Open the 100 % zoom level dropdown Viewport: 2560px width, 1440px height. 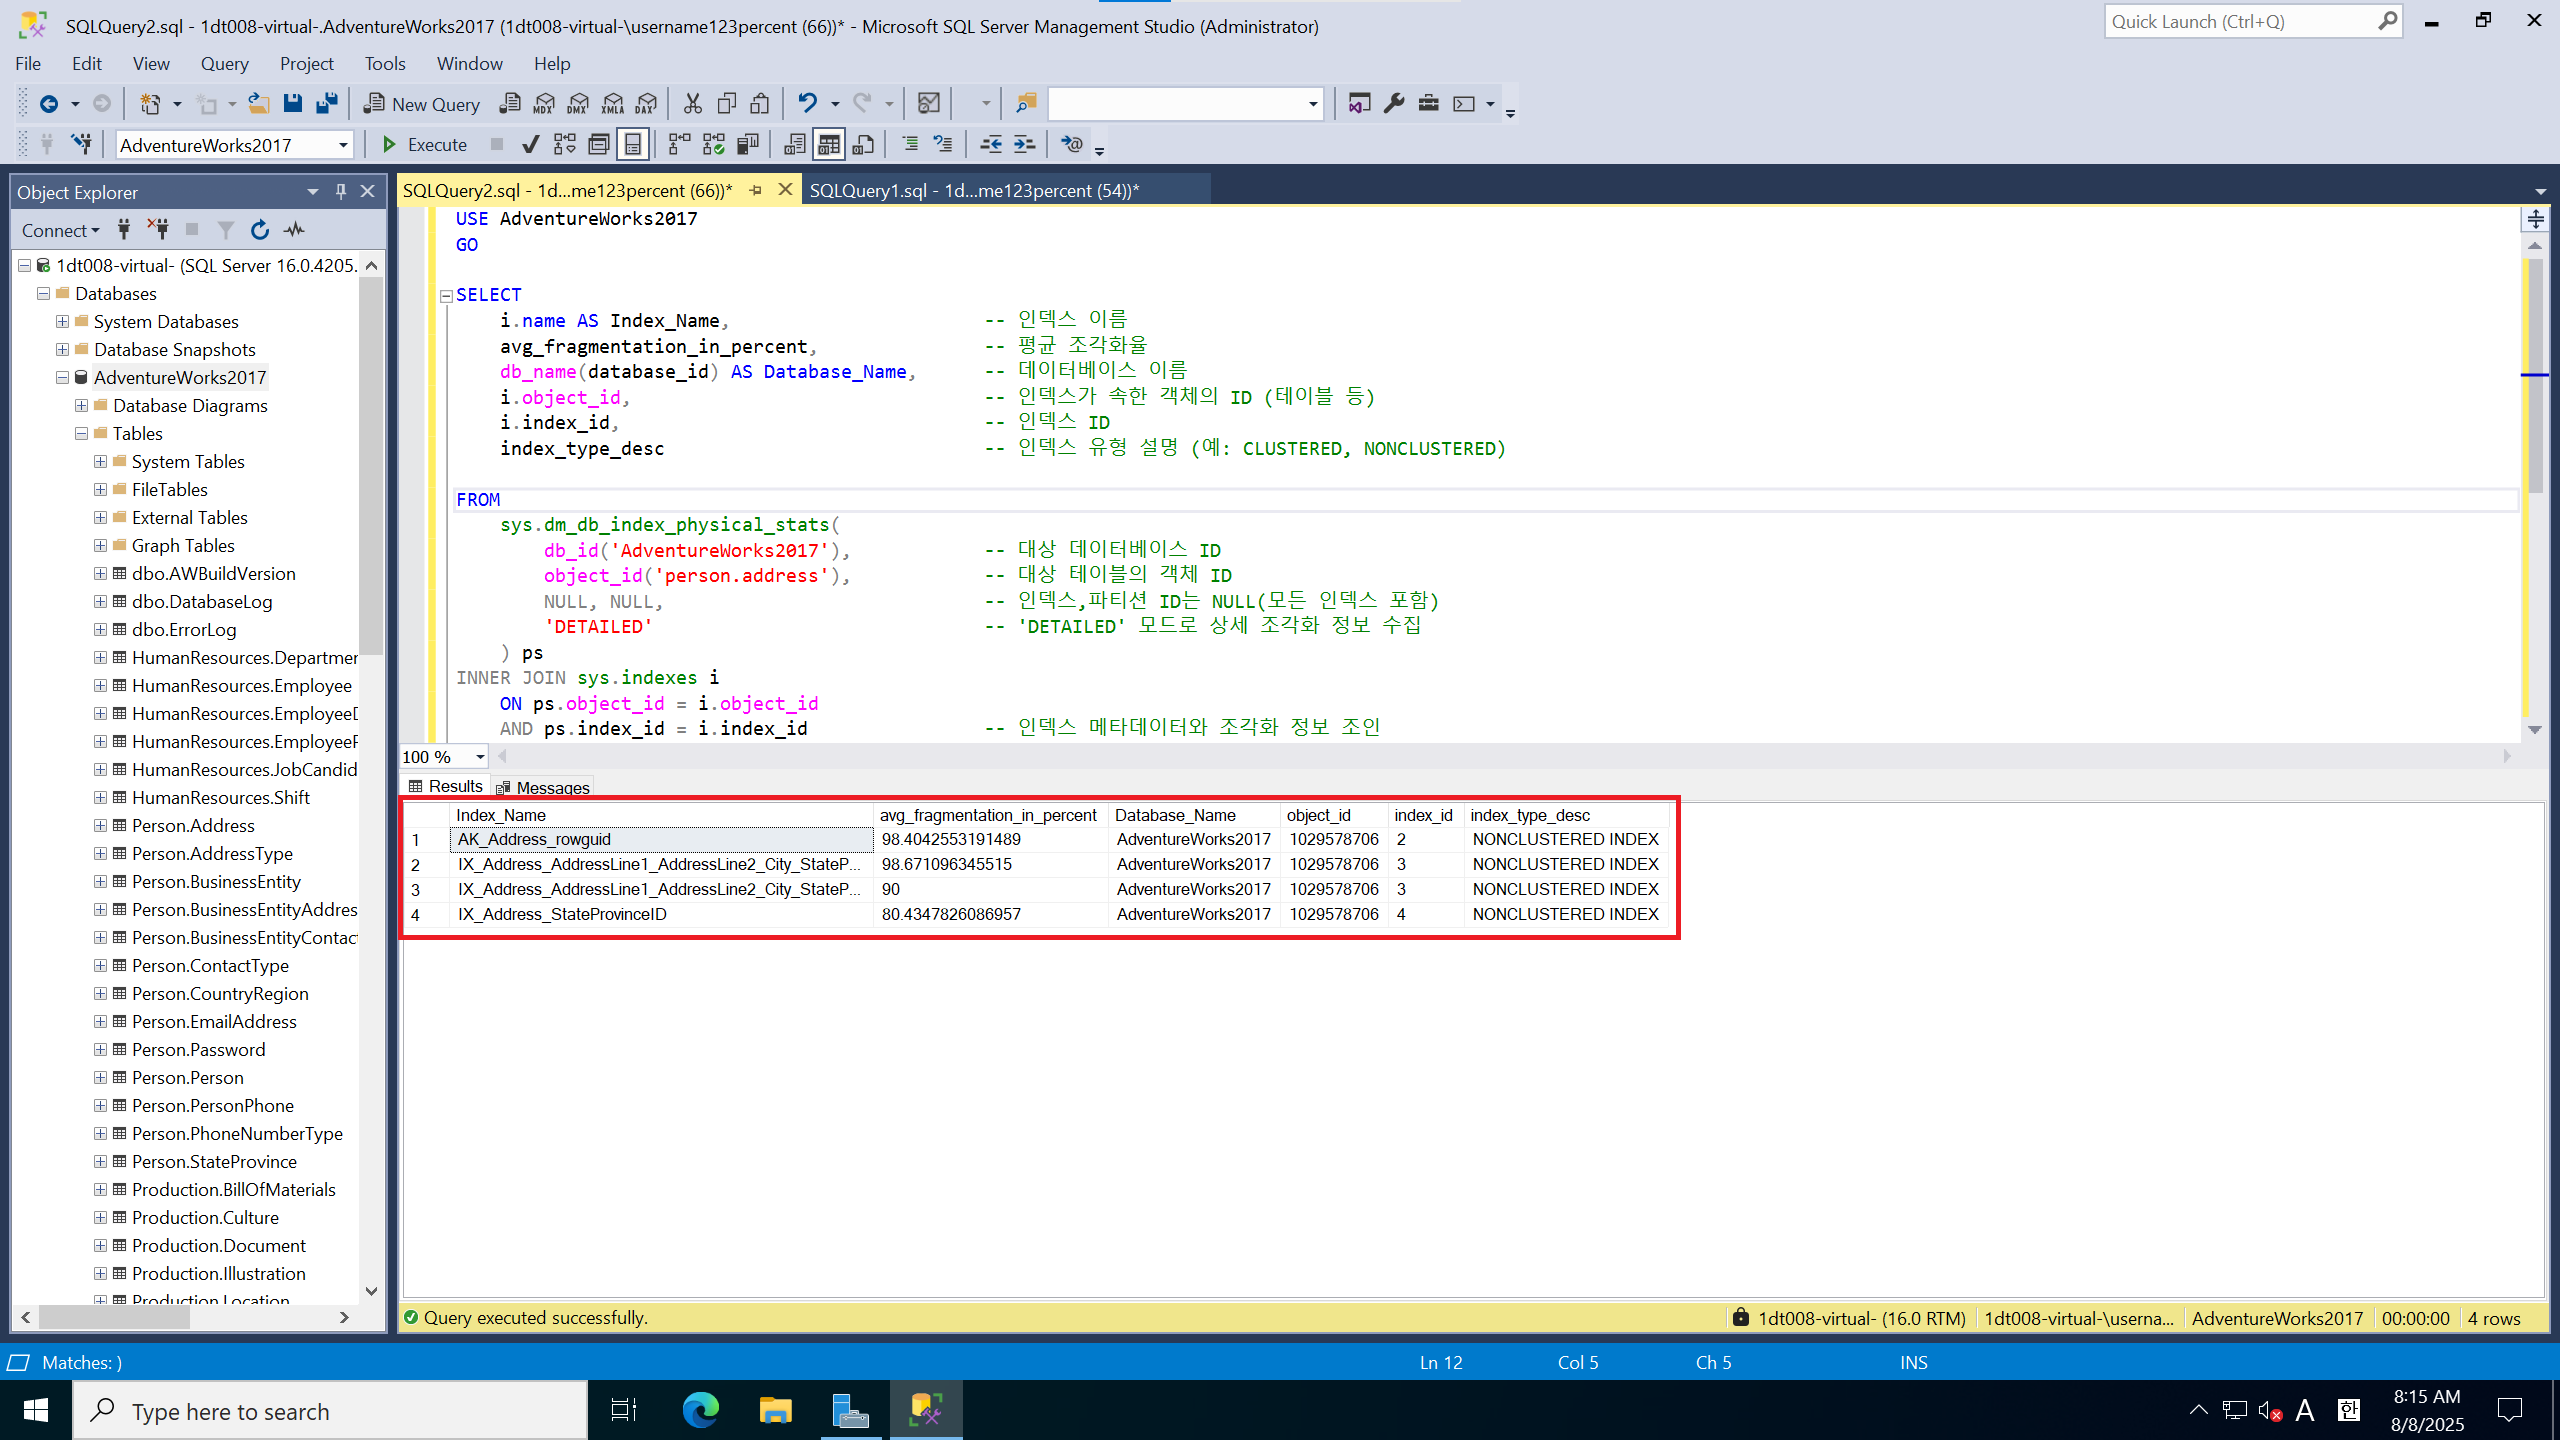480,757
